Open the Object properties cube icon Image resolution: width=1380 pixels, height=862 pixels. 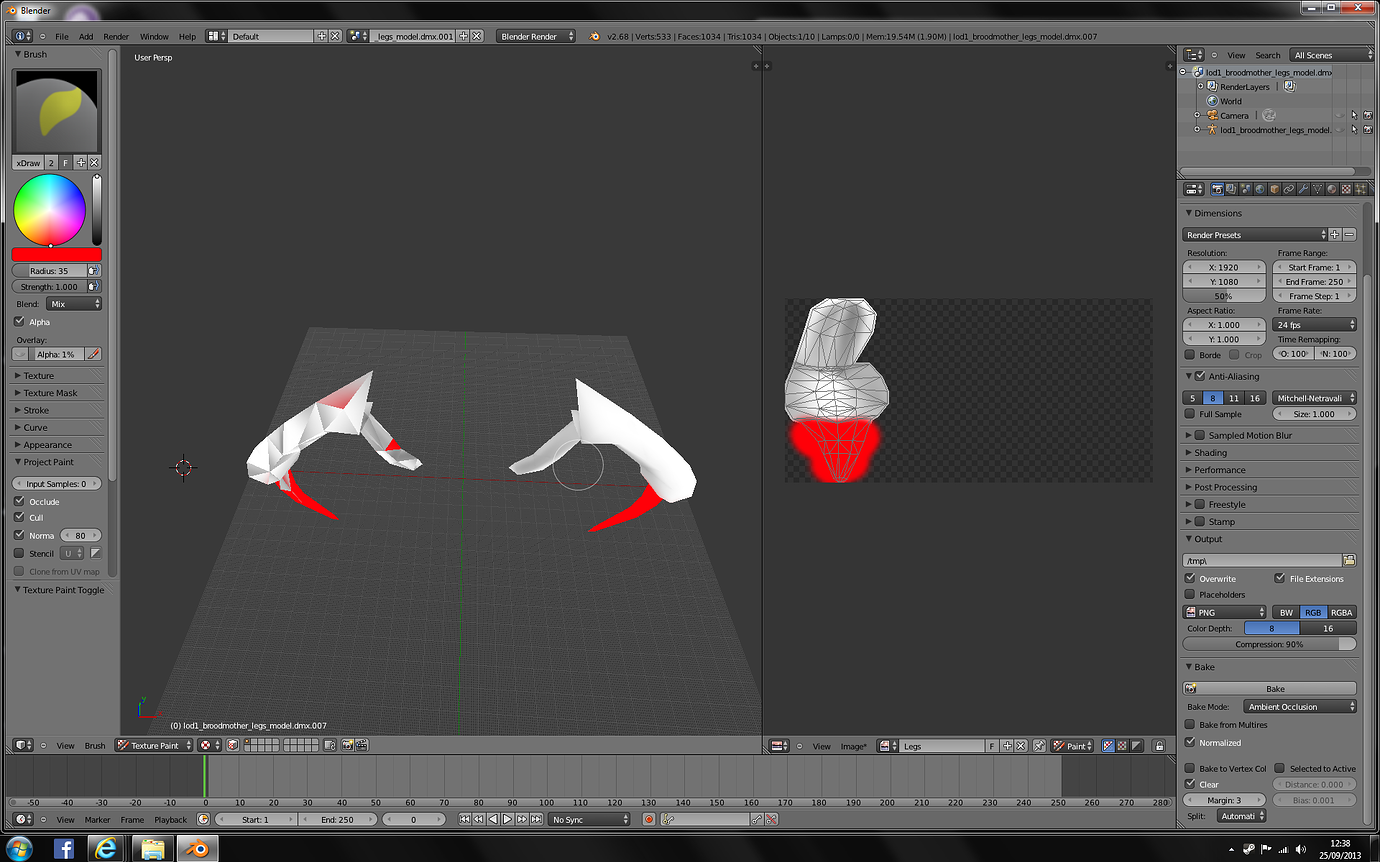(x=1275, y=189)
